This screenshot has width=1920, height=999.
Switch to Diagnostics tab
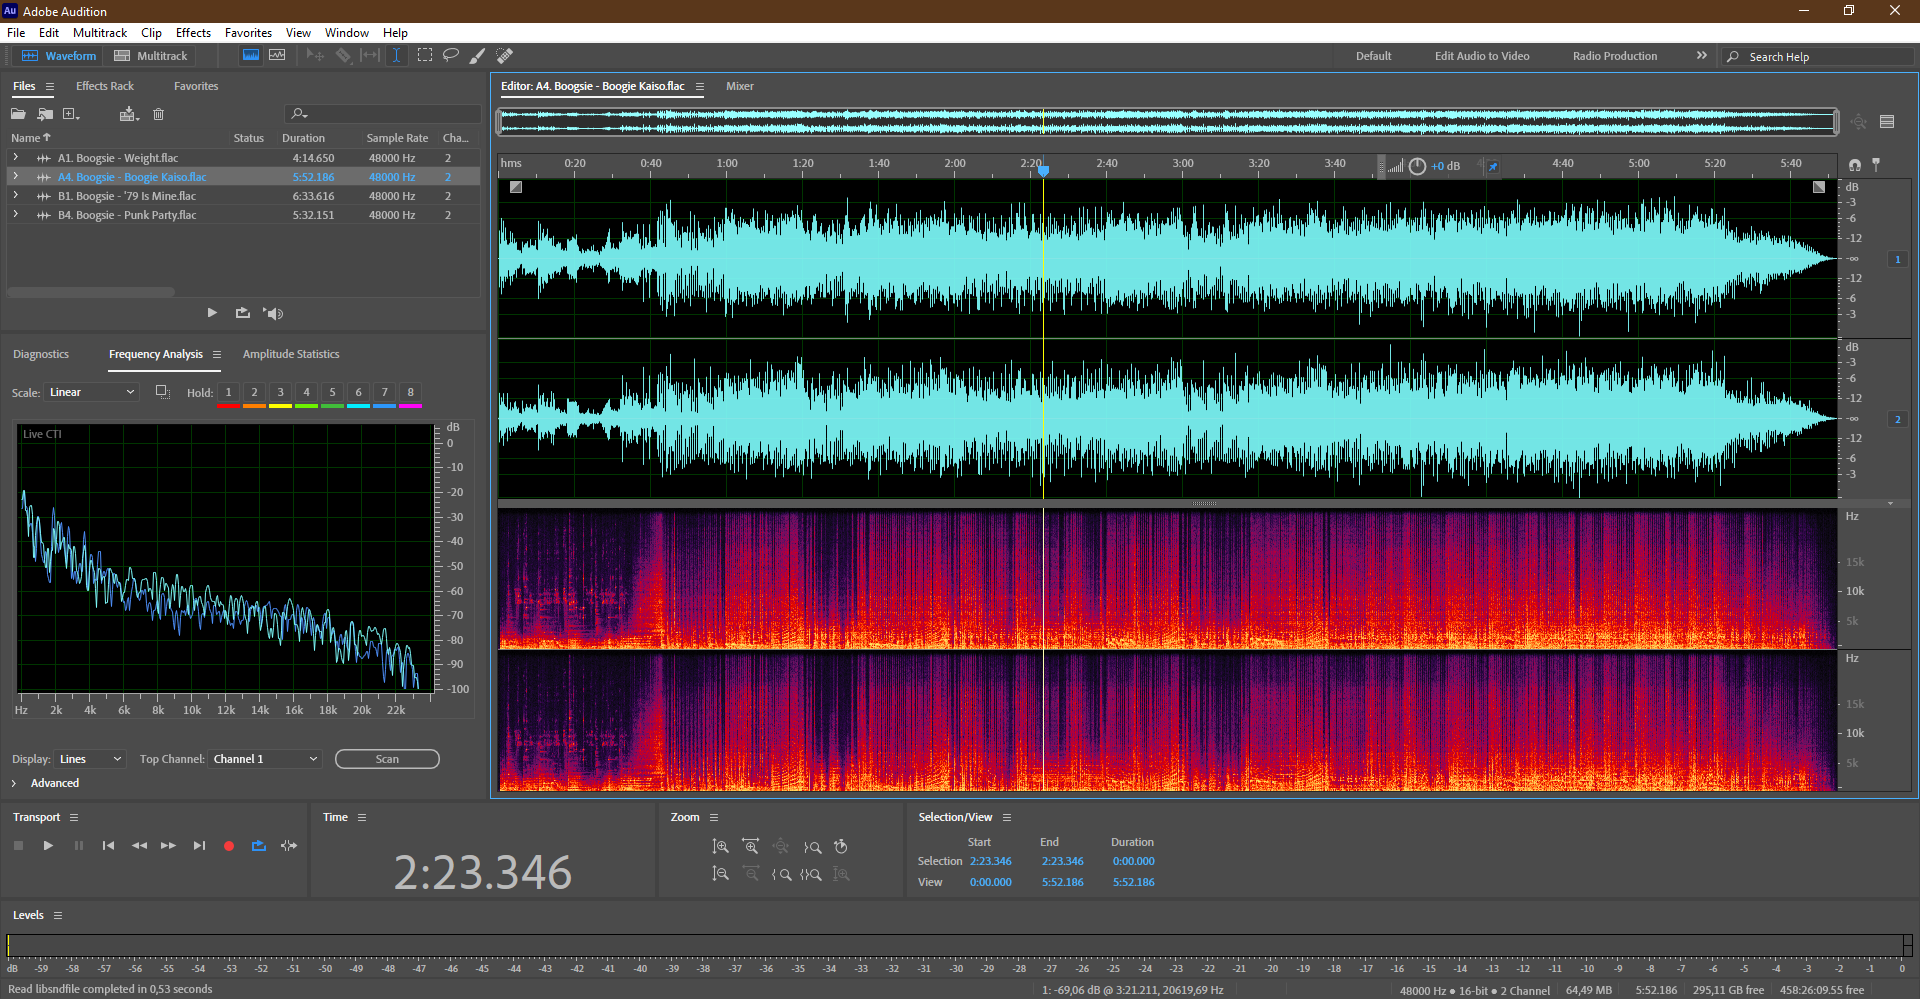[x=41, y=354]
